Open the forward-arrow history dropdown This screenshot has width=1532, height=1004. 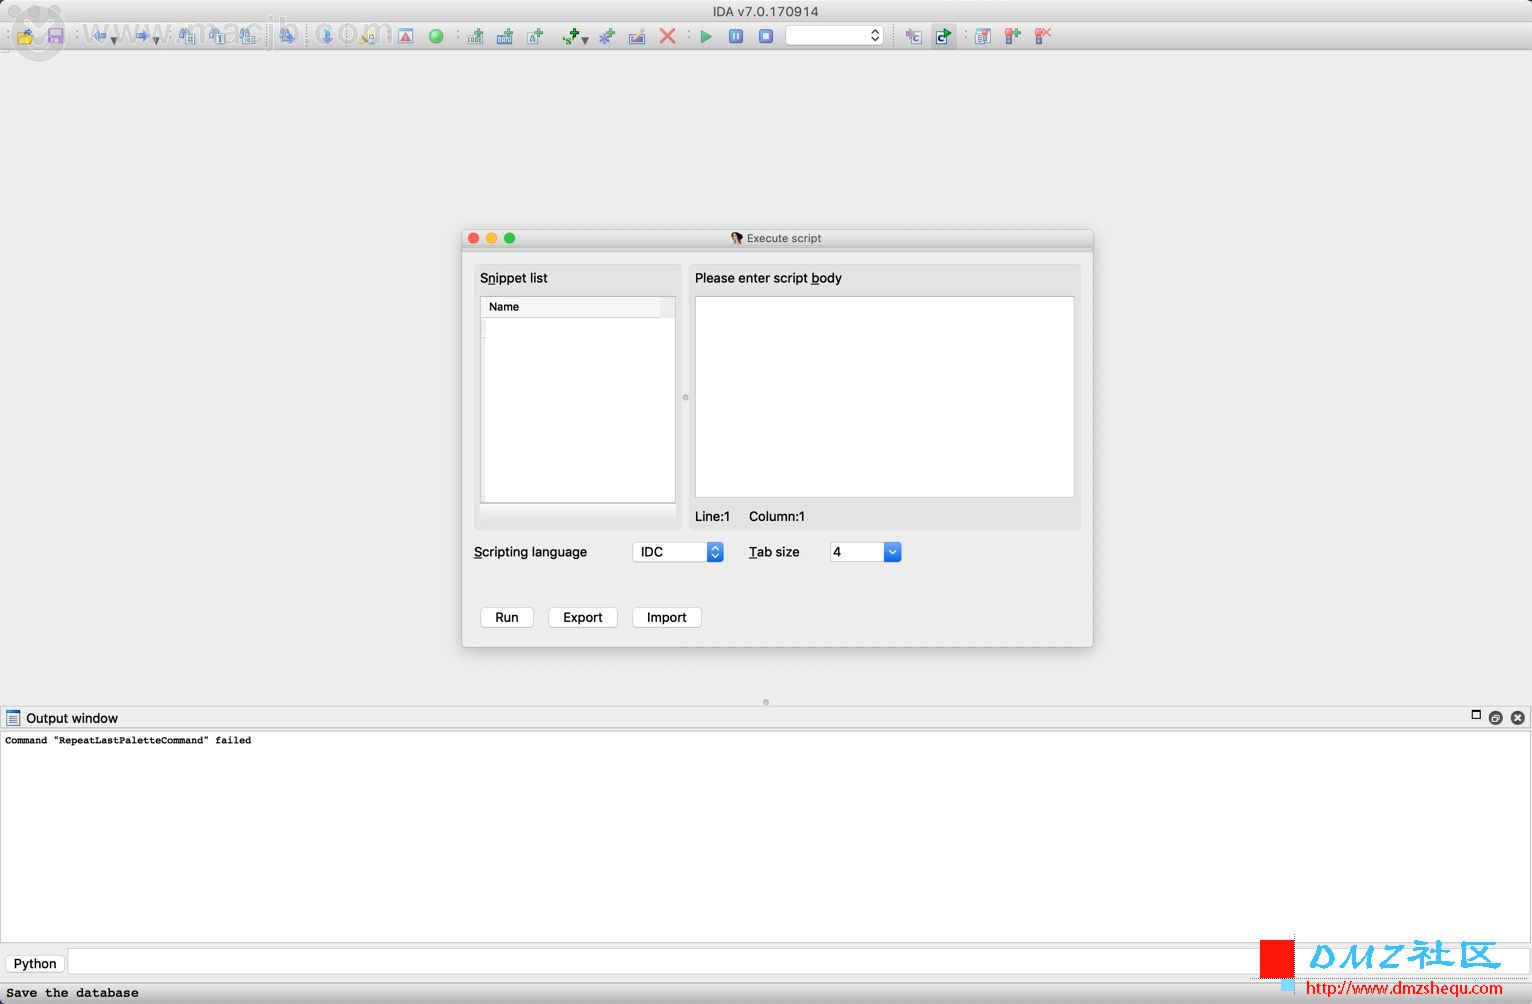pyautogui.click(x=156, y=40)
